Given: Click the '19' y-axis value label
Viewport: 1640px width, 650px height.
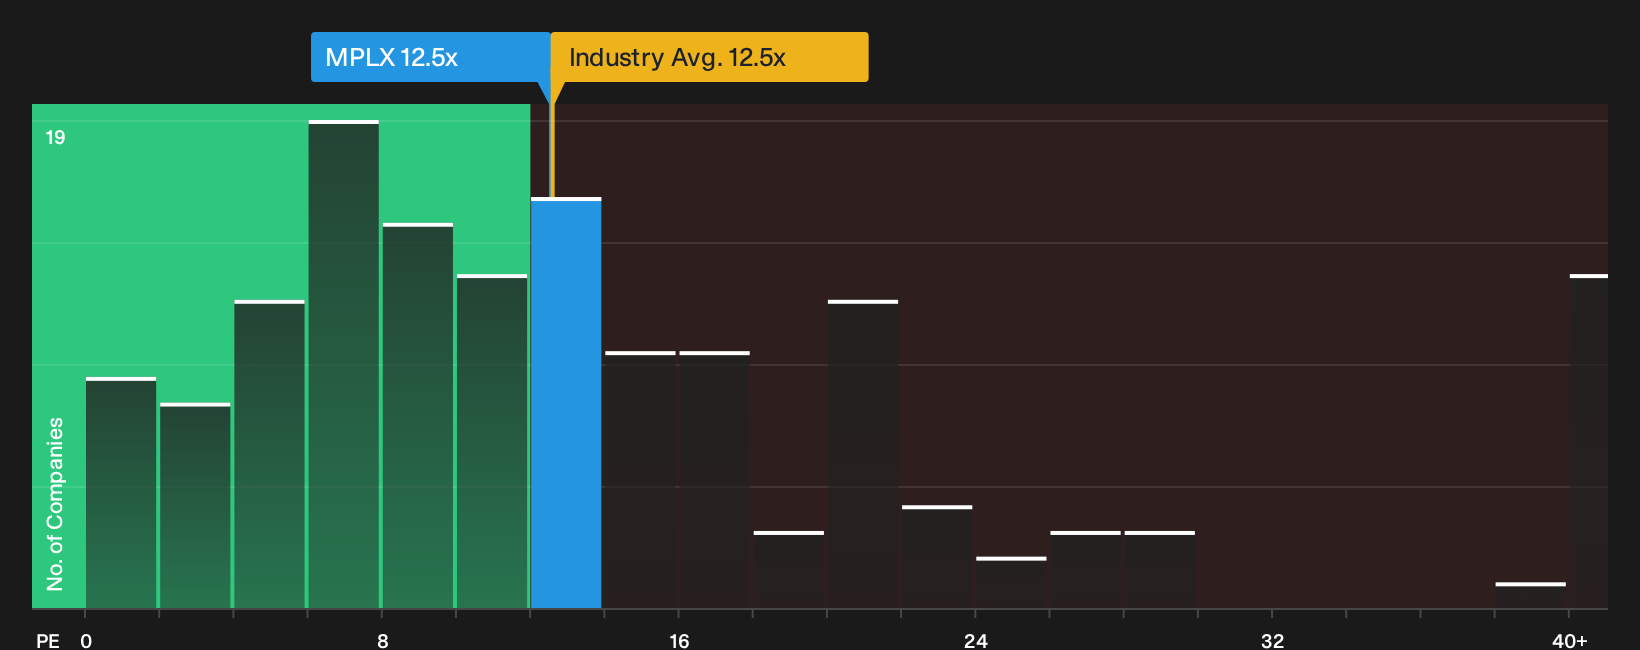Looking at the screenshot, I should 55,137.
